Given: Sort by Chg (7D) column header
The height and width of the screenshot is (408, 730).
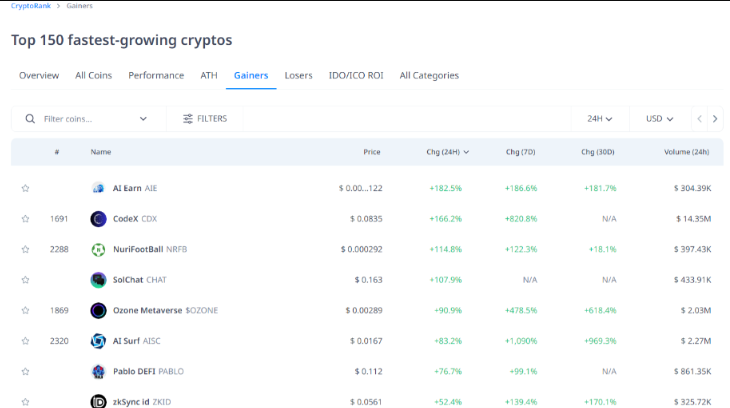Looking at the screenshot, I should pos(520,152).
